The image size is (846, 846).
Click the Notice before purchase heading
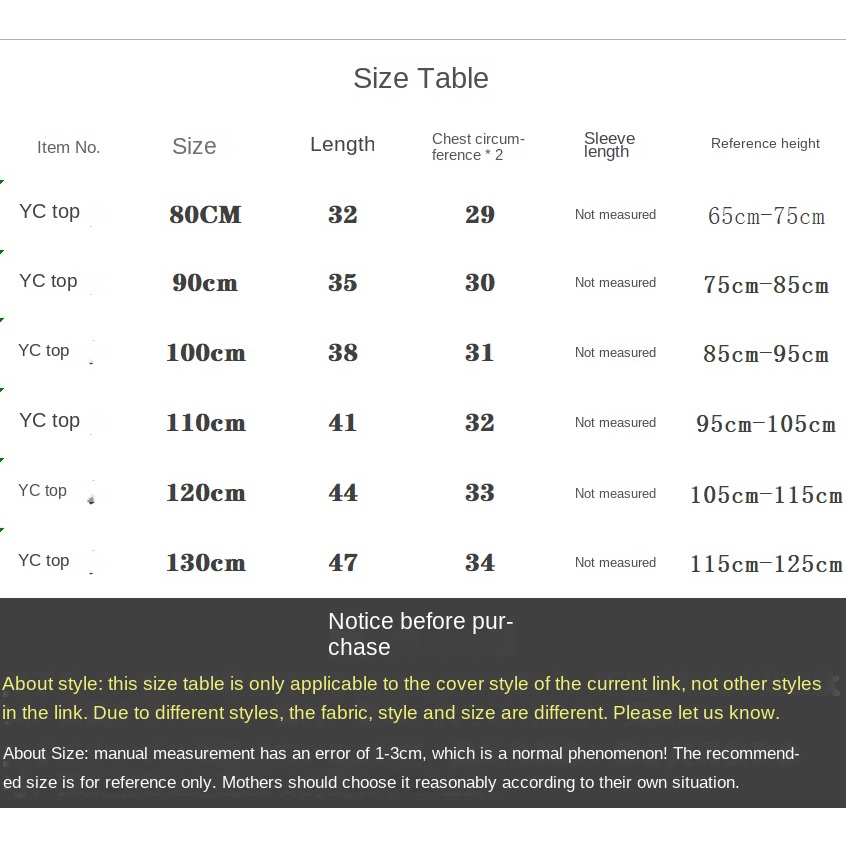[x=421, y=634]
